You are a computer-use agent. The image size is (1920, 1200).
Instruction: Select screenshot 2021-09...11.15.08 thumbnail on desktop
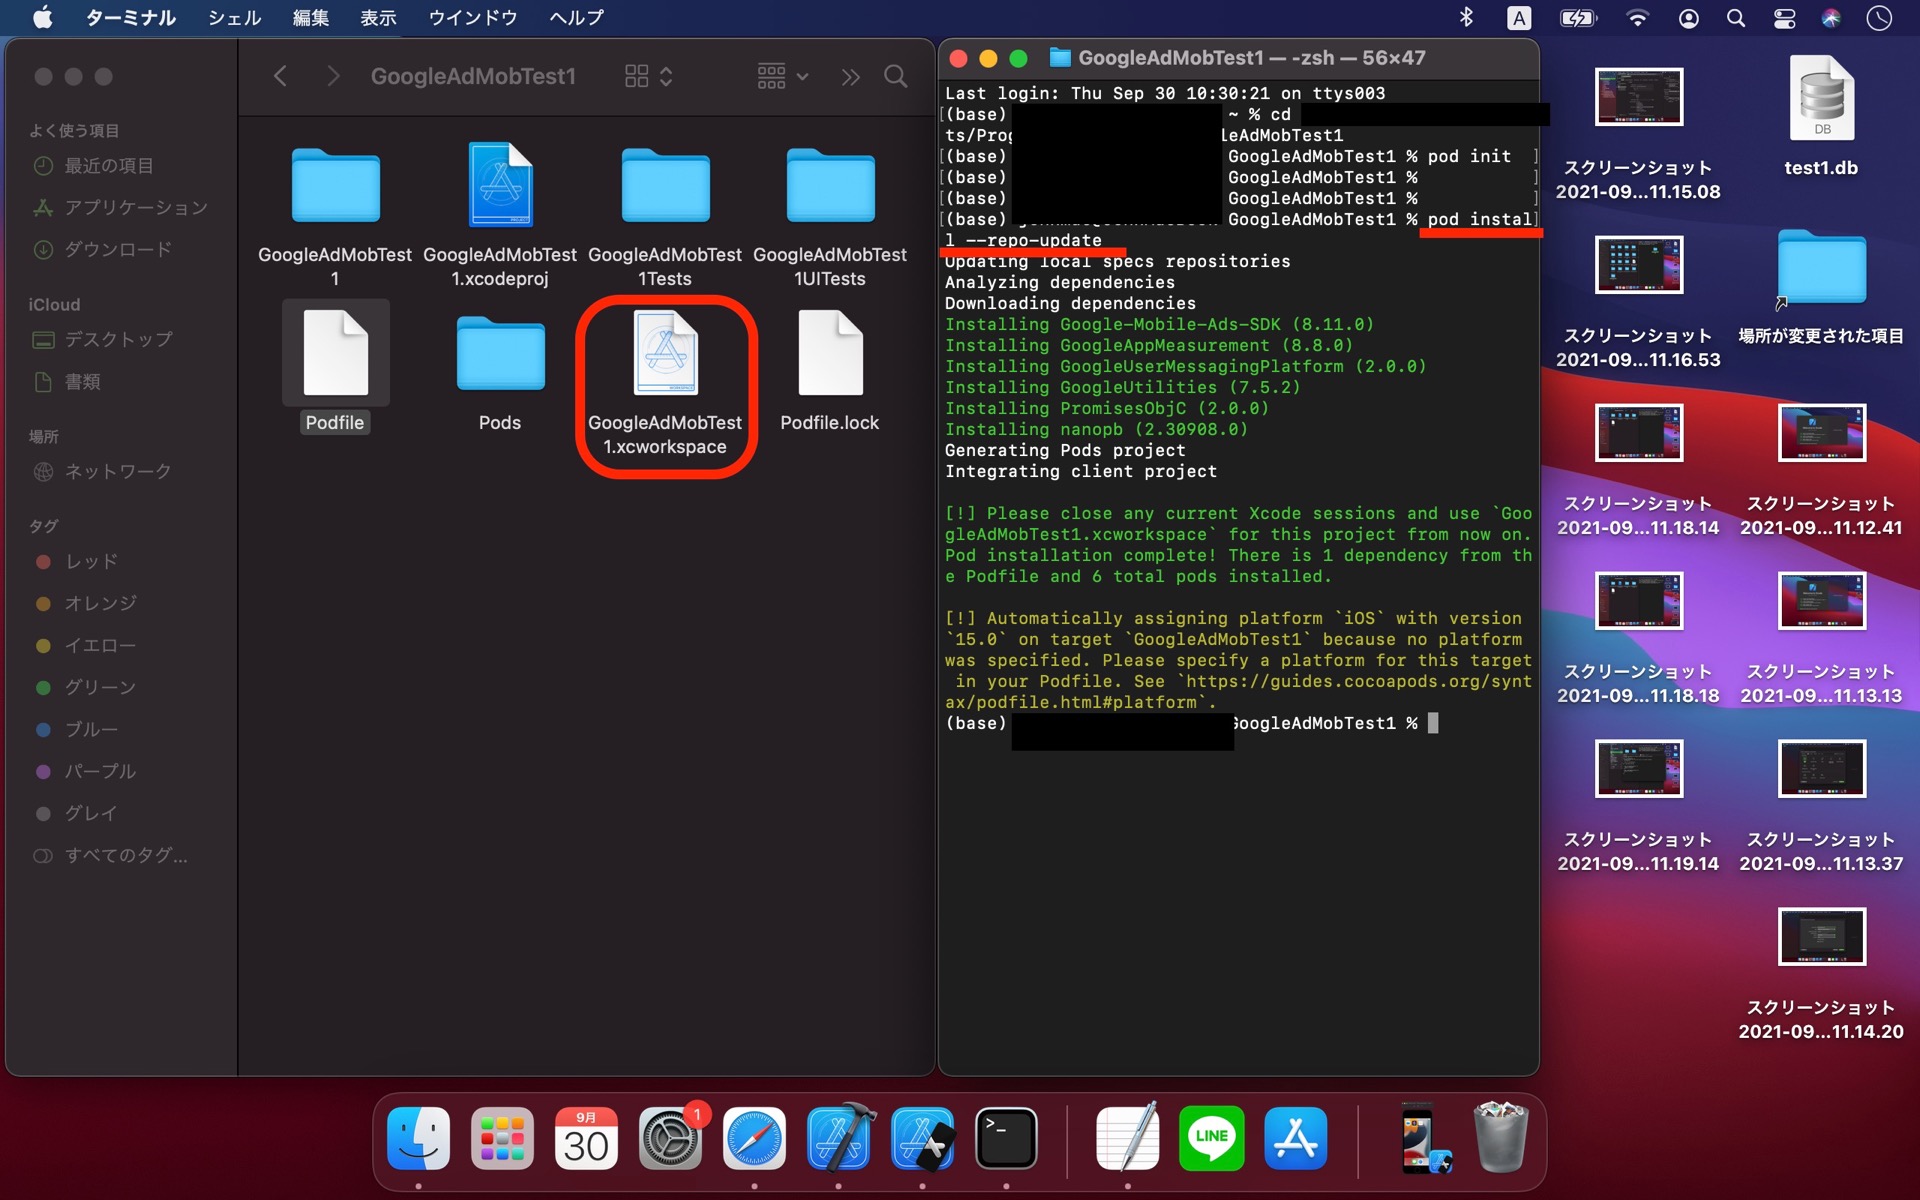pyautogui.click(x=1638, y=97)
